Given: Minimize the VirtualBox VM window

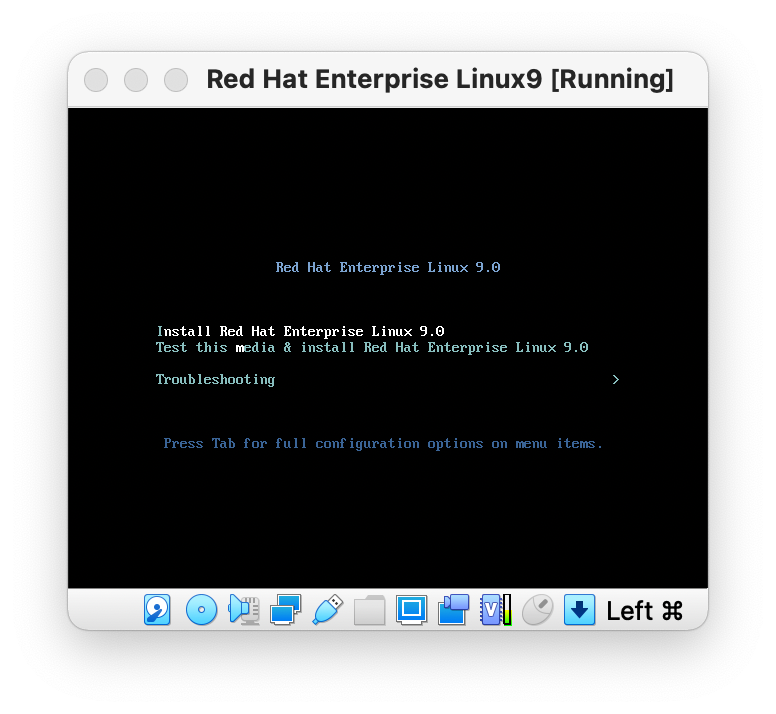Looking at the screenshot, I should coord(136,80).
